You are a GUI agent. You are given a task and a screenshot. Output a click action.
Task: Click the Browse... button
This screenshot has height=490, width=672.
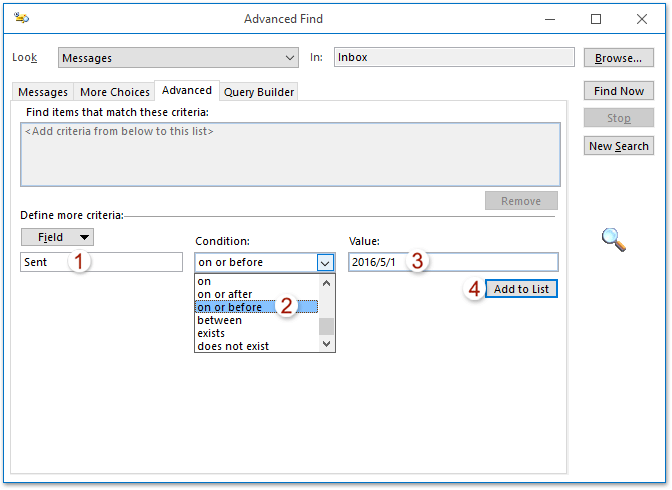pyautogui.click(x=618, y=57)
